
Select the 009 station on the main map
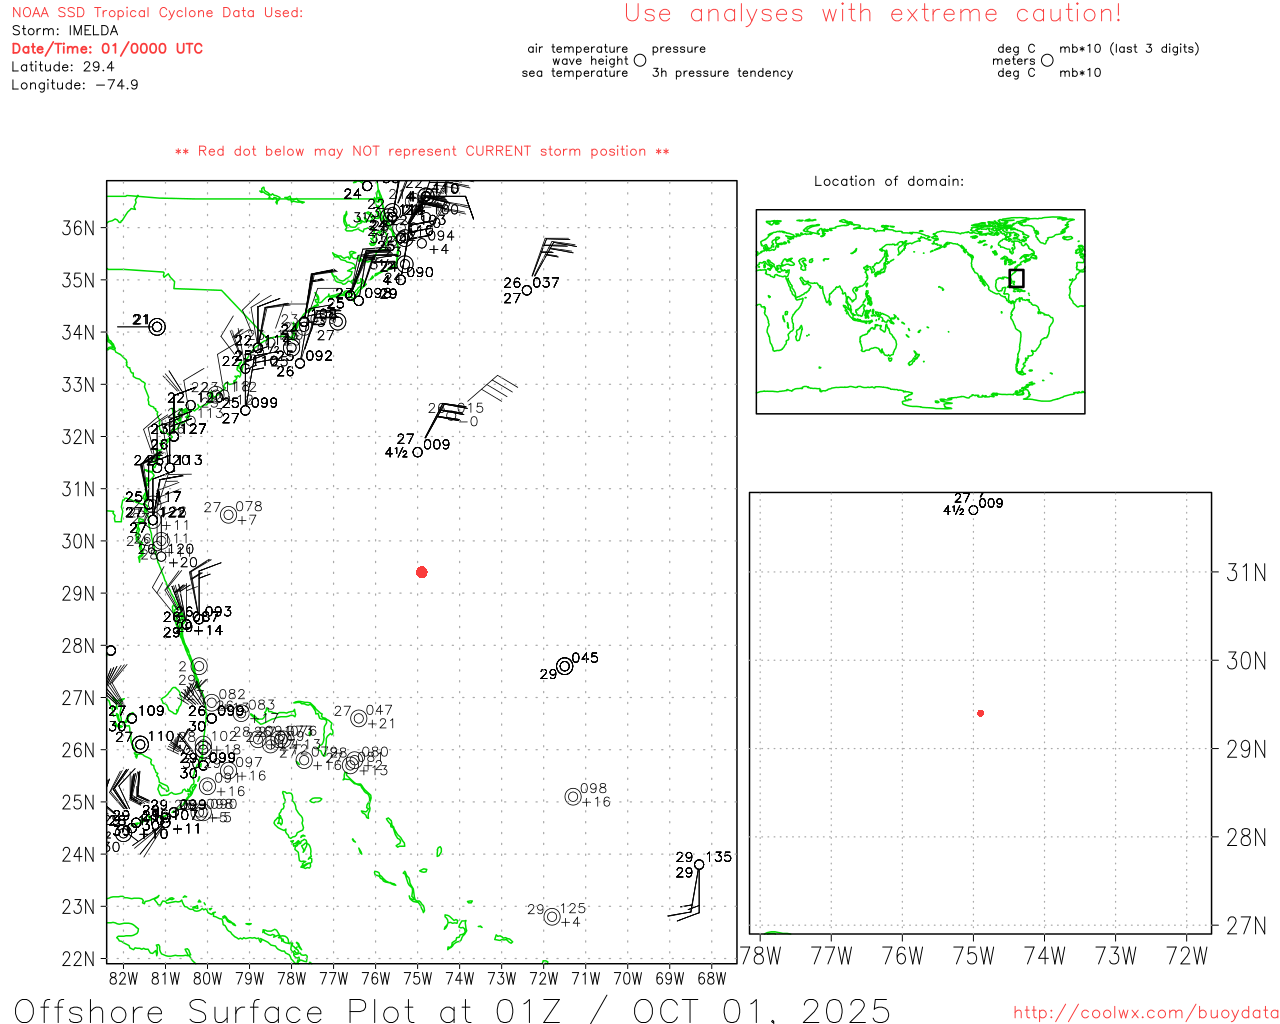pyautogui.click(x=418, y=452)
